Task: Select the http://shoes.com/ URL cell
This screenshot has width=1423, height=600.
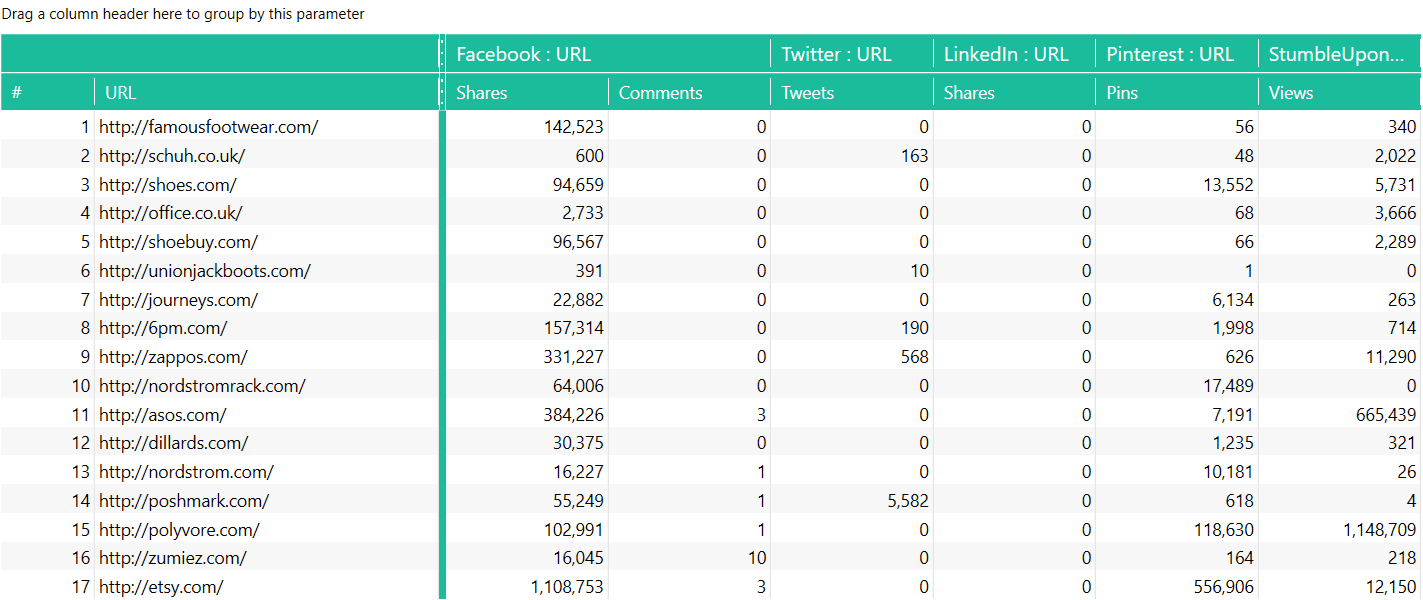Action: 266,185
